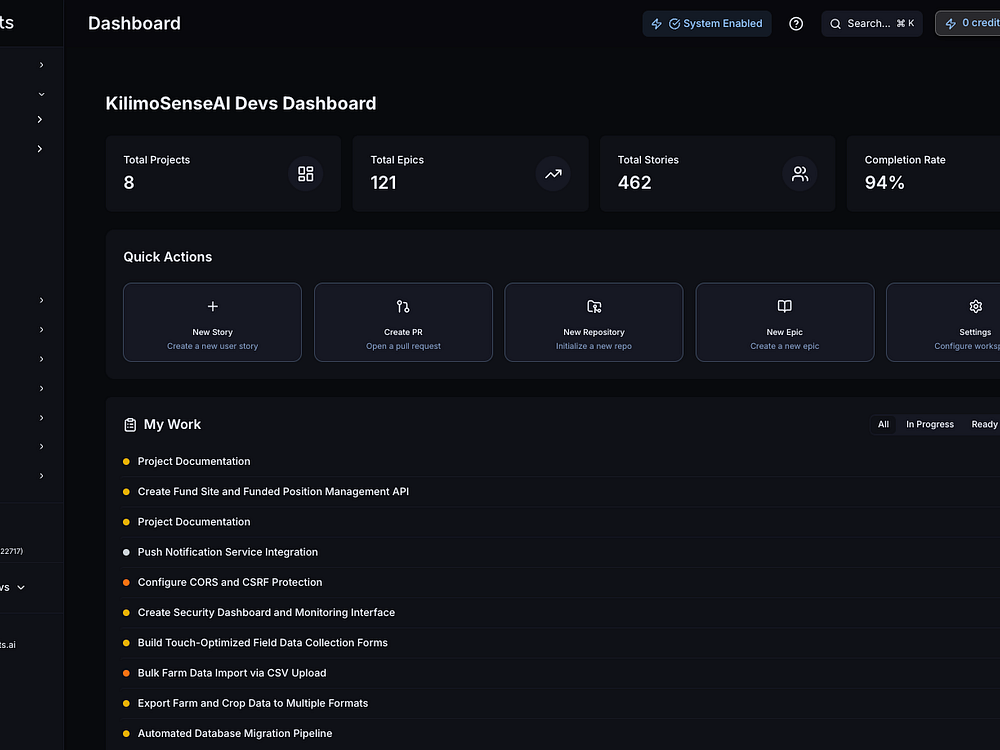Click the 'Initialize a new repo' subtitle
The image size is (1000, 750).
(x=594, y=346)
